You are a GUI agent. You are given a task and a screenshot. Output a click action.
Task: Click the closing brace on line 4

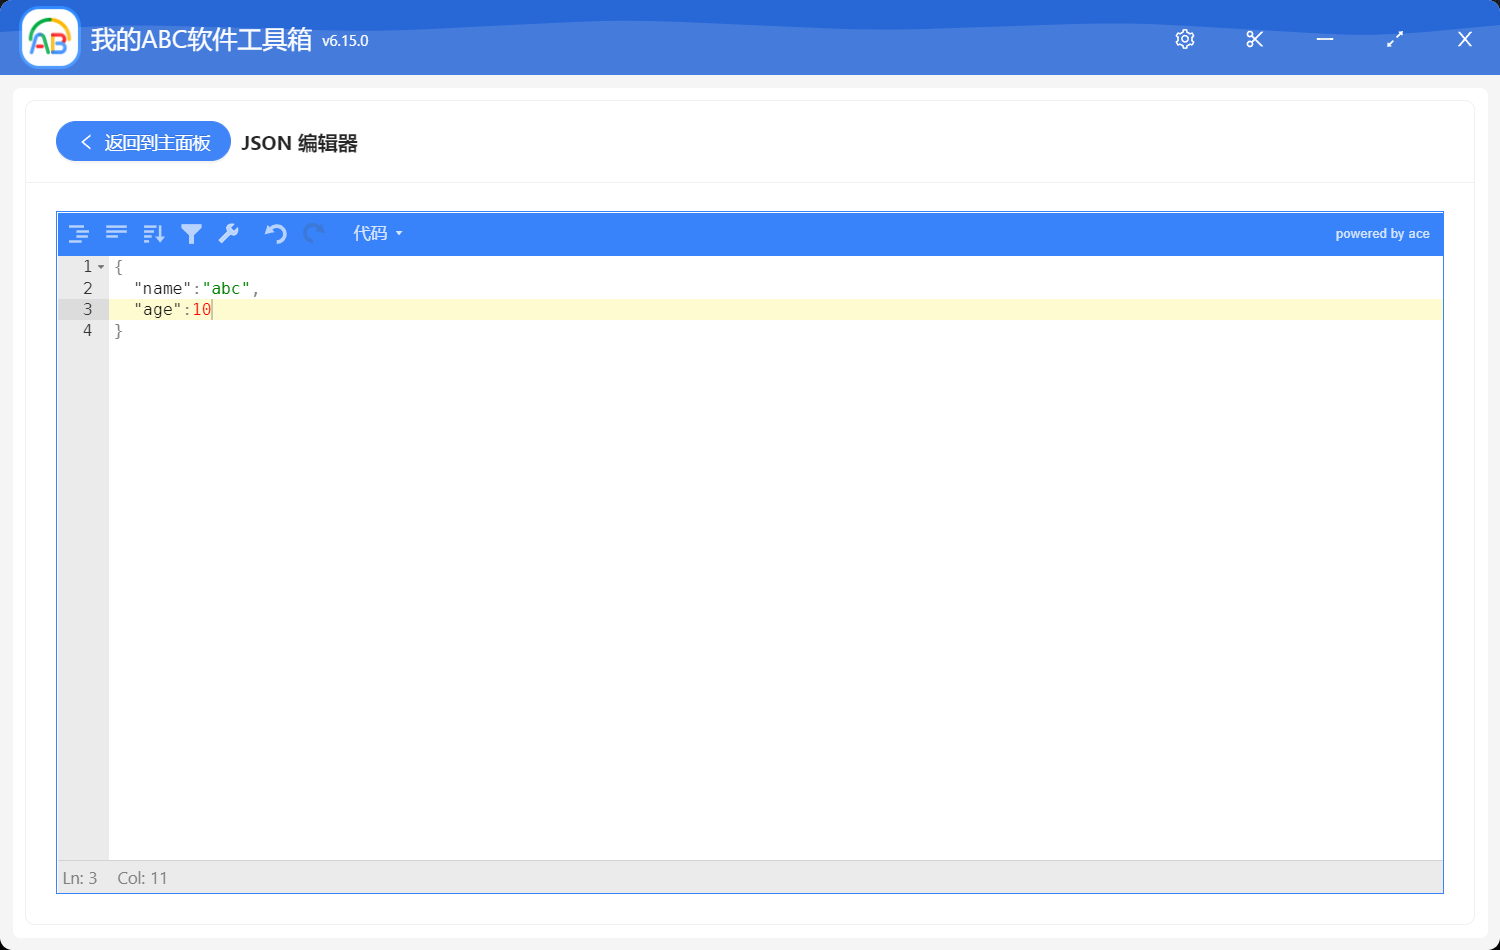(118, 331)
